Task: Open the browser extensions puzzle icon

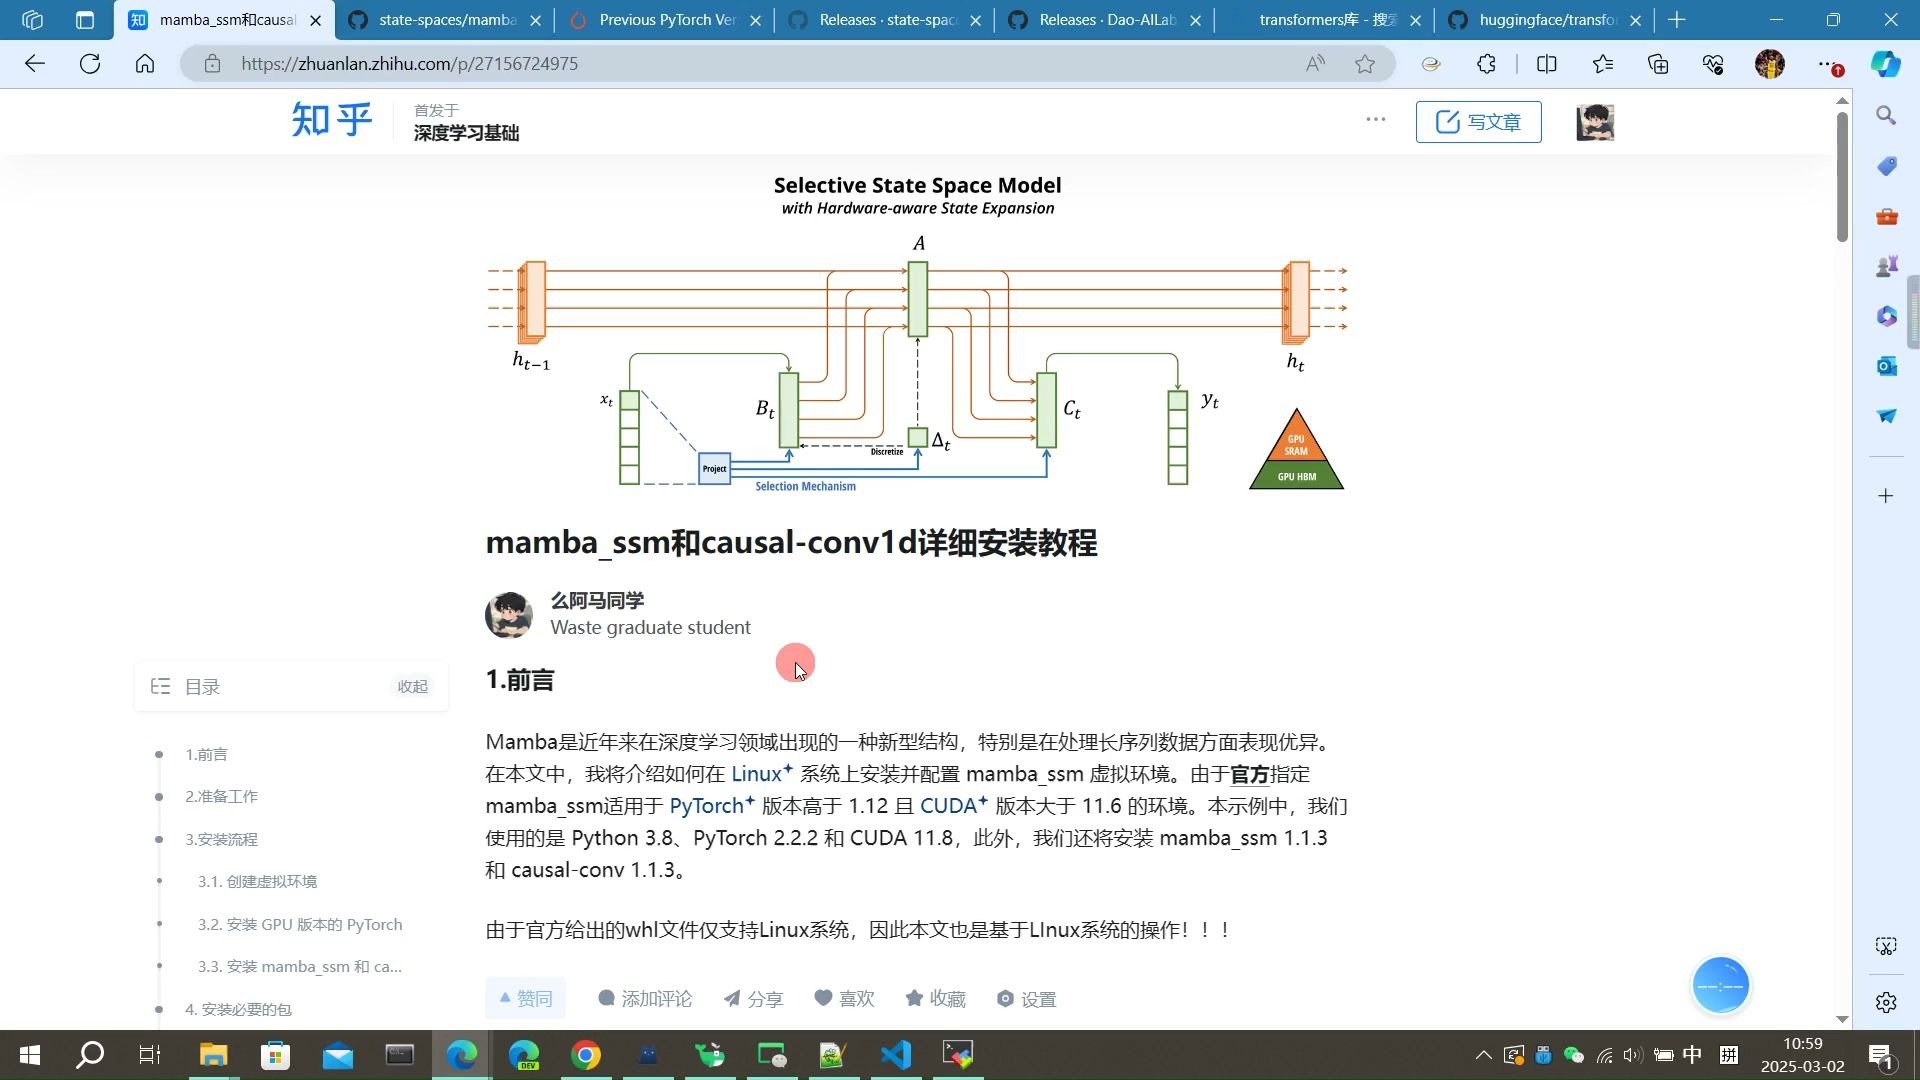Action: pyautogui.click(x=1487, y=64)
